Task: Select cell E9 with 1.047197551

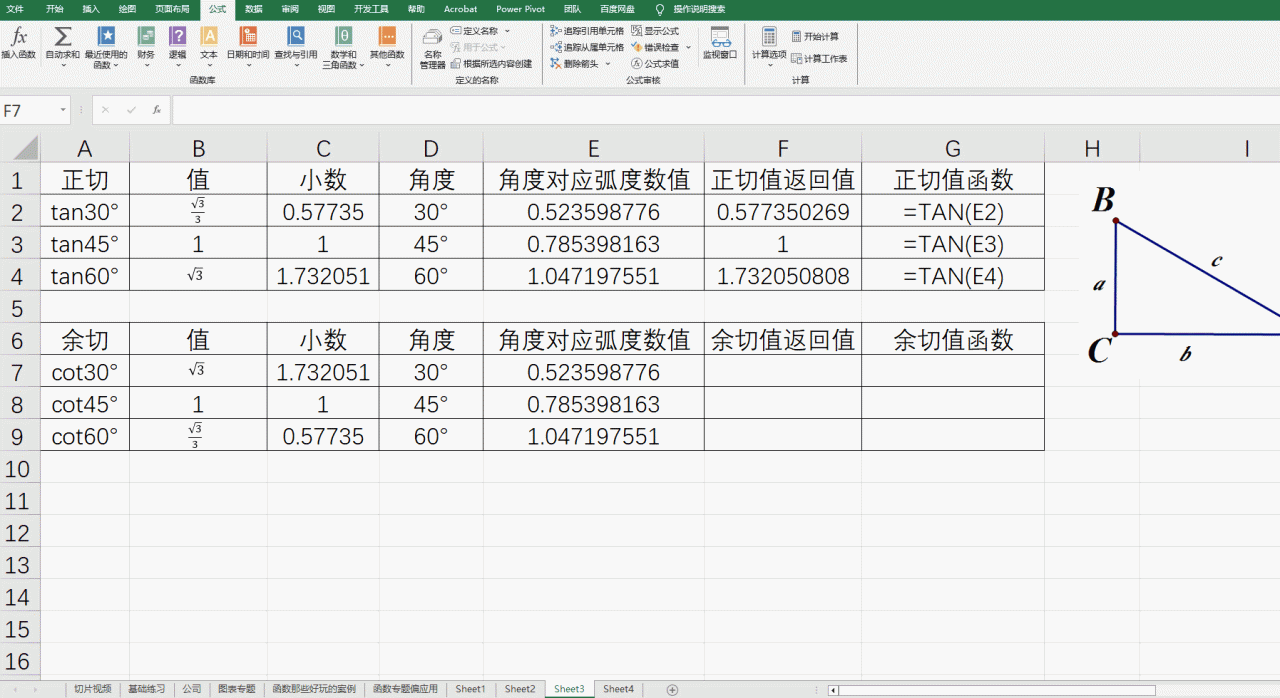Action: click(594, 437)
